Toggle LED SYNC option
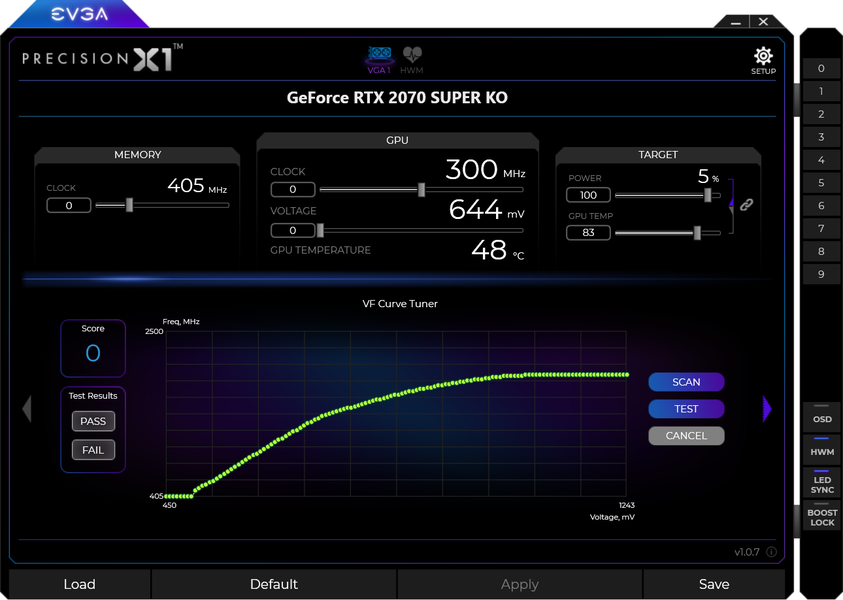Image resolution: width=843 pixels, height=600 pixels. tap(821, 481)
